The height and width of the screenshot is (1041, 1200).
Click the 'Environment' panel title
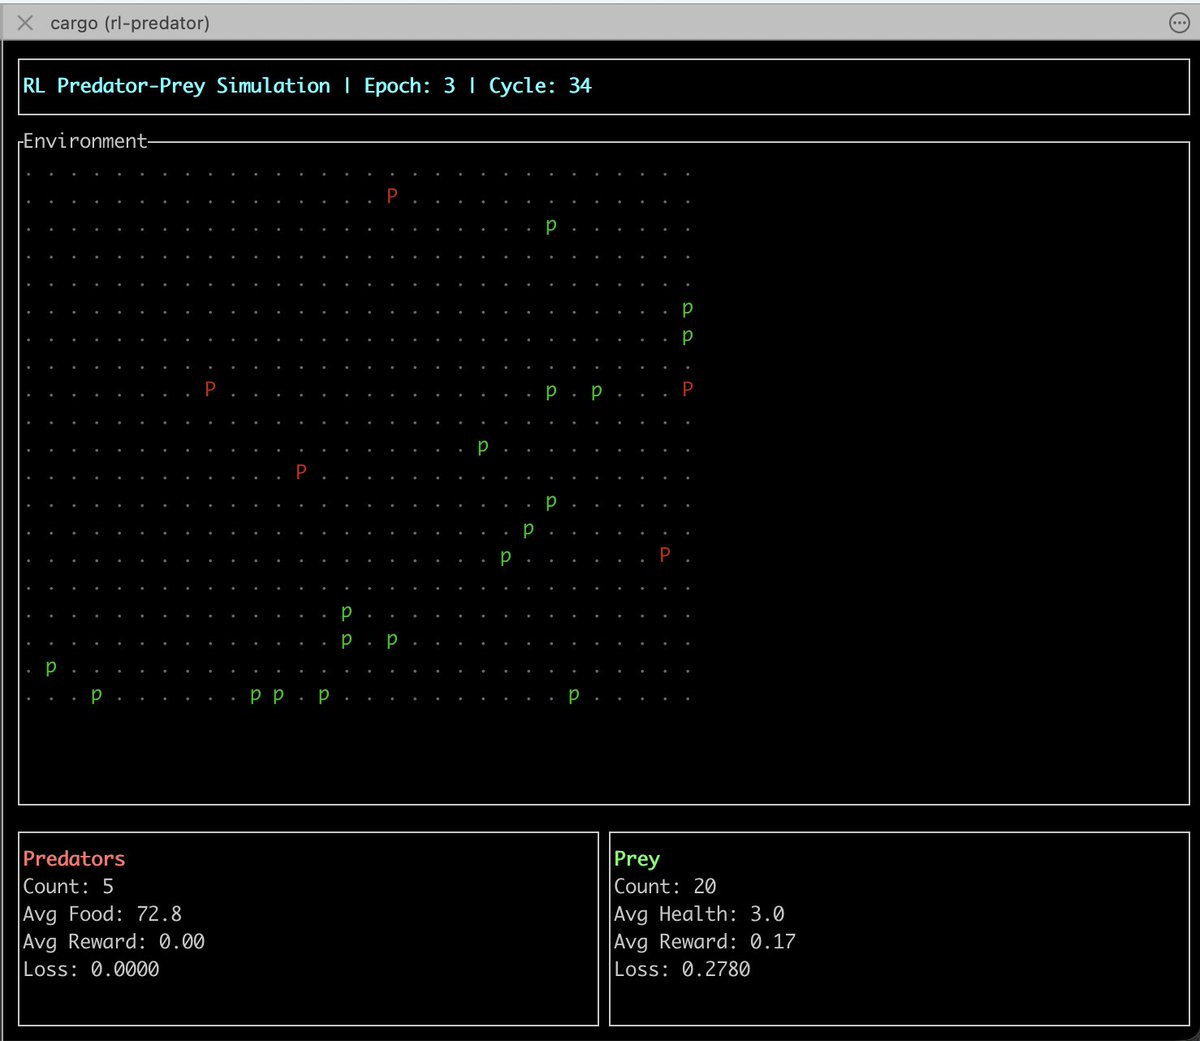[x=85, y=141]
